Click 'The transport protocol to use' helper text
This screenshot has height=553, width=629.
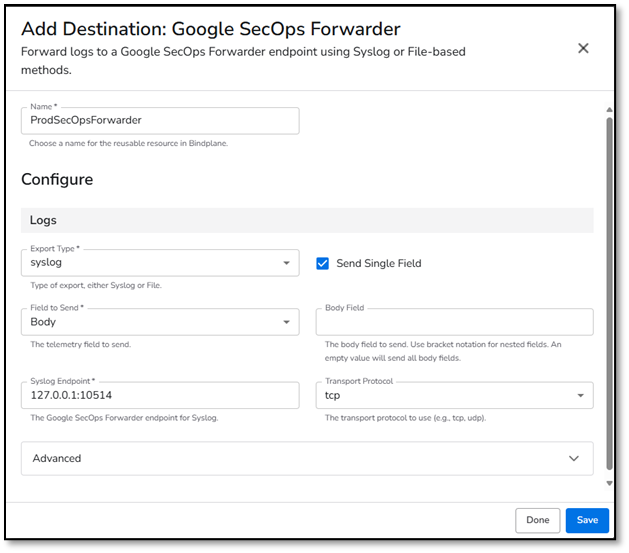point(406,418)
